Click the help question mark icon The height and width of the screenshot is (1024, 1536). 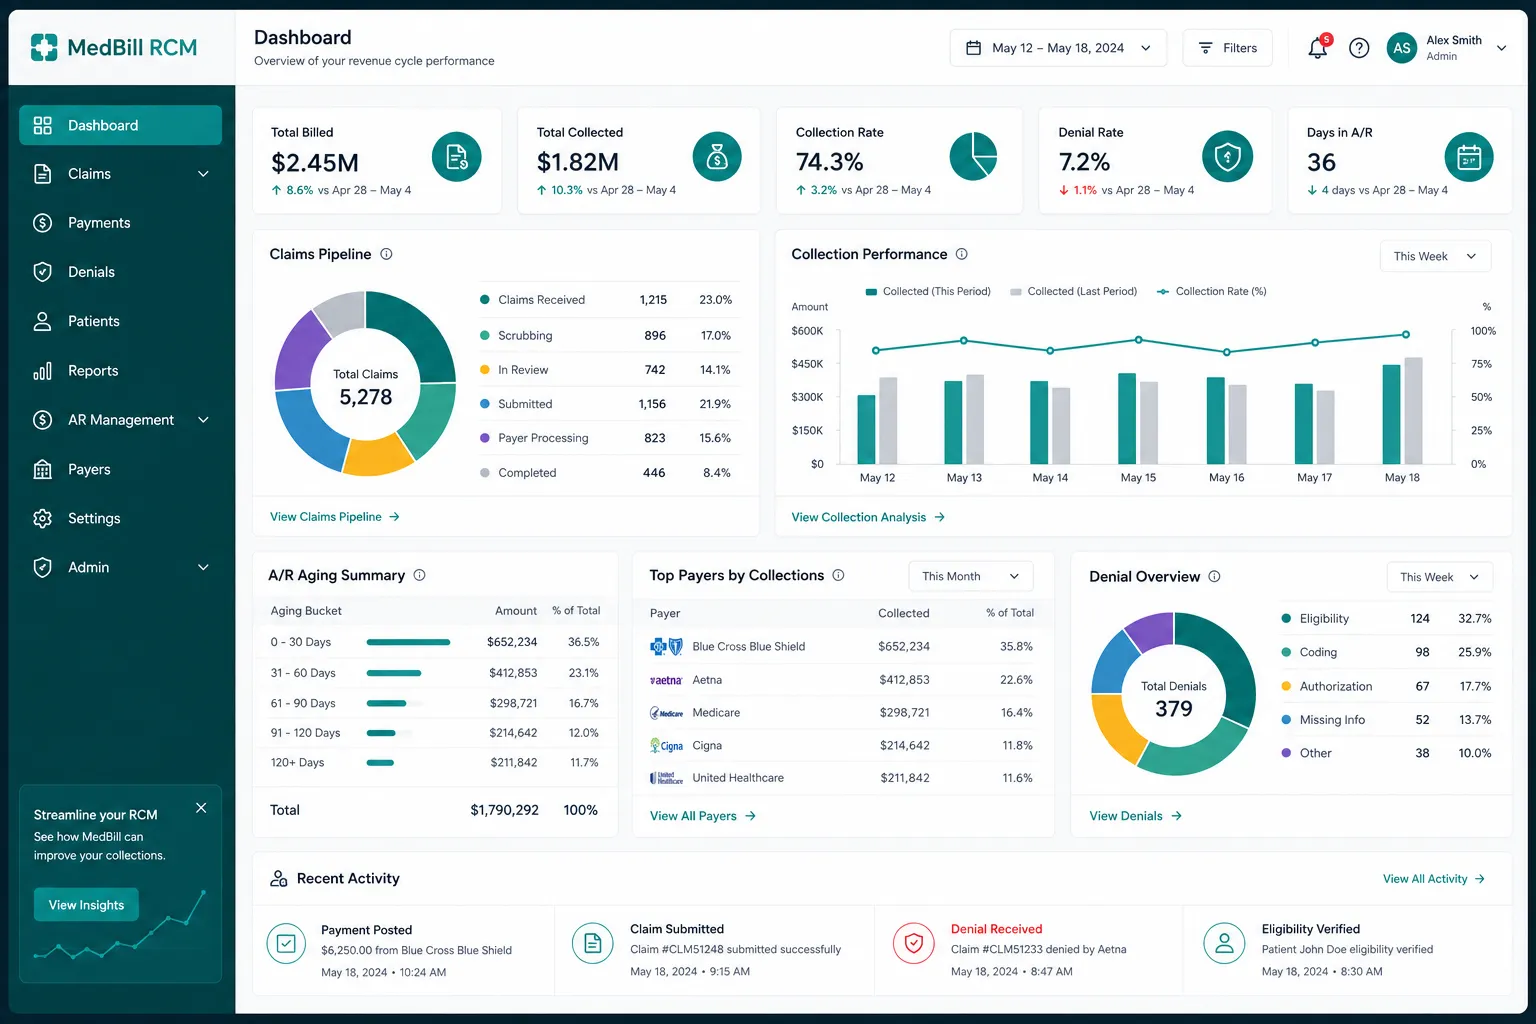pos(1359,48)
